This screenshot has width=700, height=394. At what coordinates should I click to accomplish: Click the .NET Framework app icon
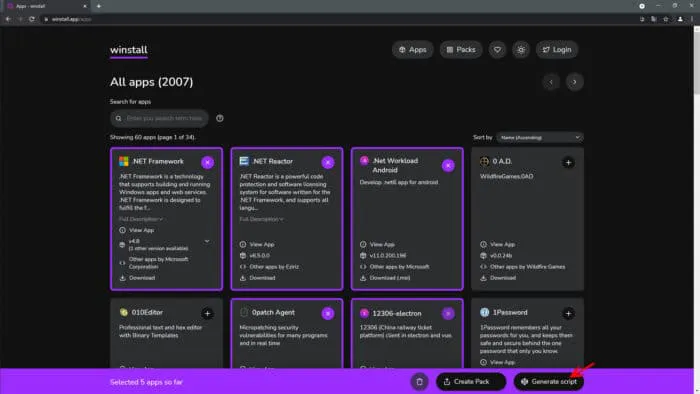124,161
